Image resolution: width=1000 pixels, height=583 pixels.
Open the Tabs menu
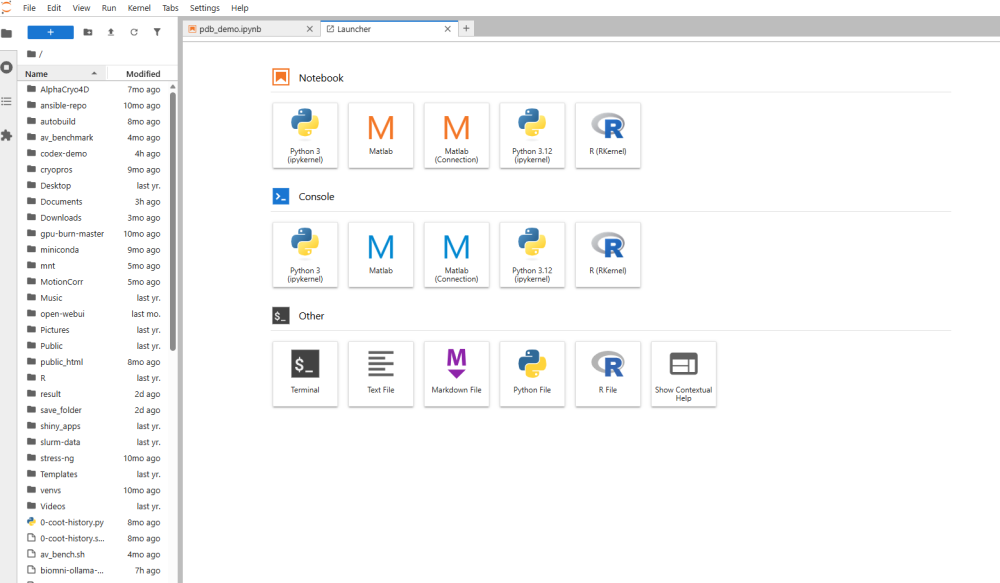pyautogui.click(x=170, y=8)
